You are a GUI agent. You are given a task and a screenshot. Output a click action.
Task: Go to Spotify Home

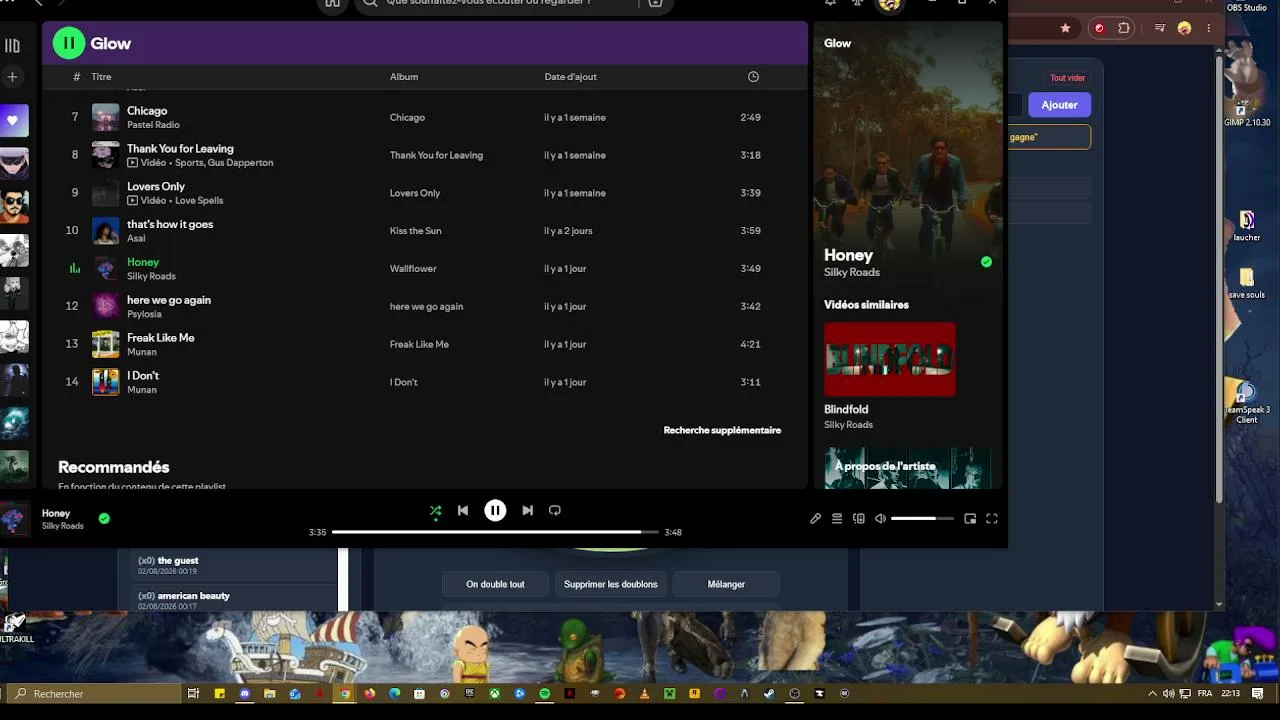pyautogui.click(x=332, y=3)
